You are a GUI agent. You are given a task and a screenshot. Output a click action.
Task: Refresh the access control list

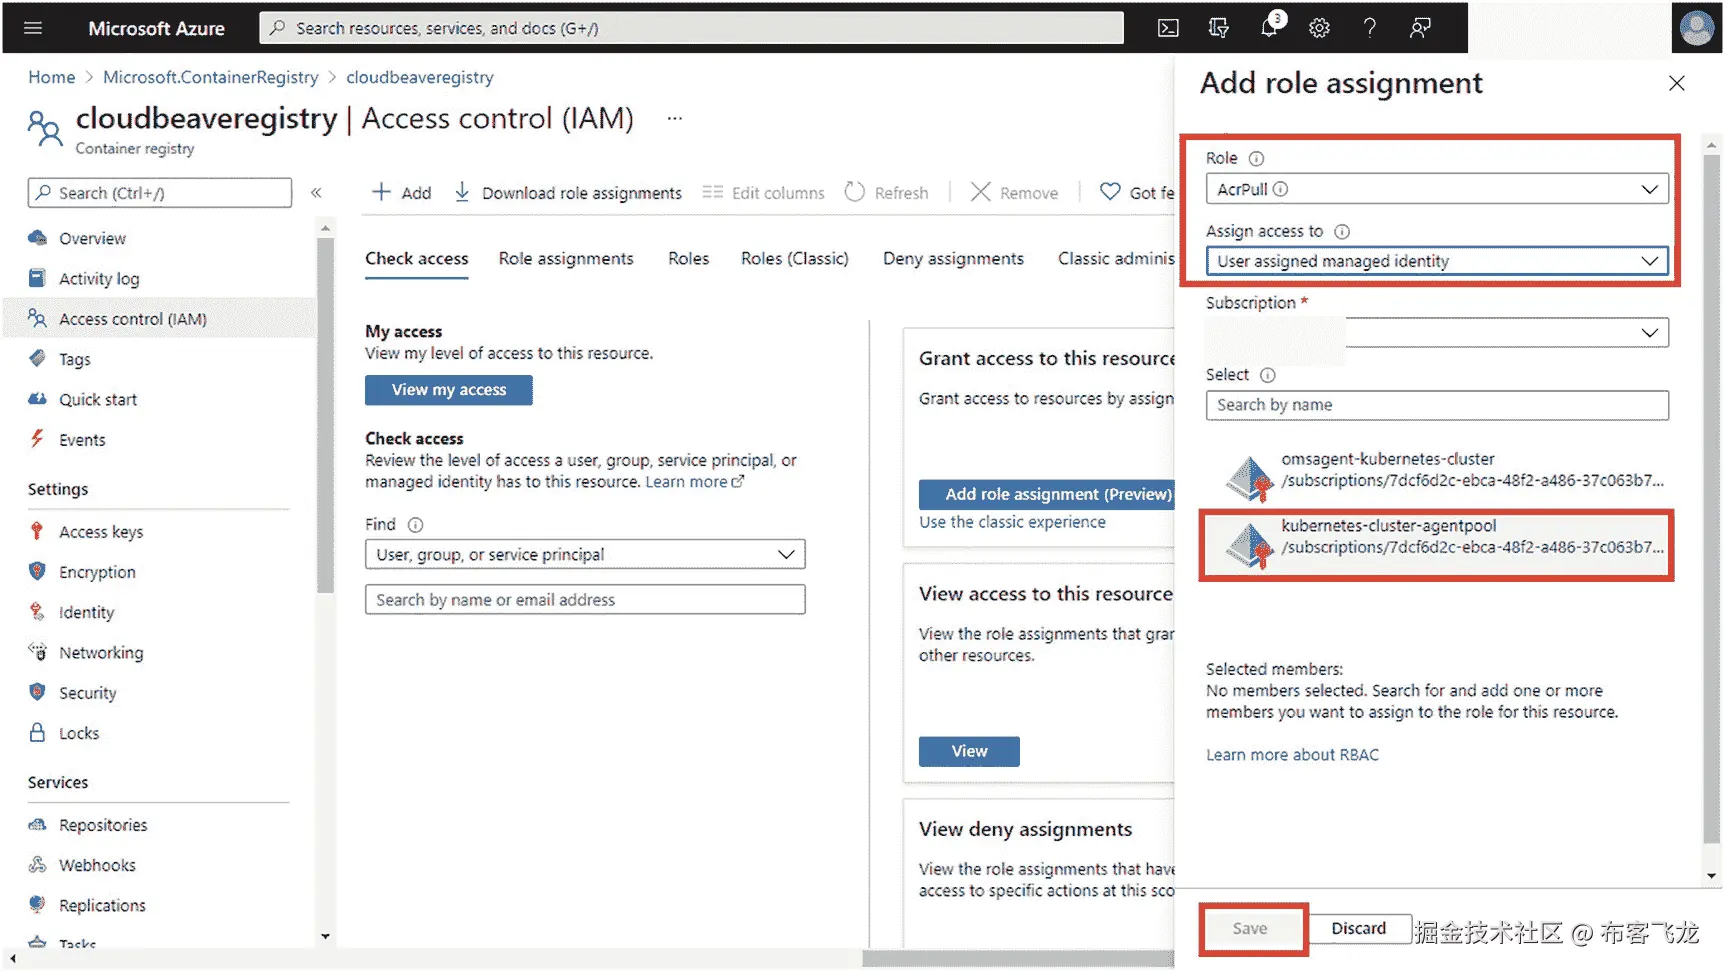click(886, 192)
